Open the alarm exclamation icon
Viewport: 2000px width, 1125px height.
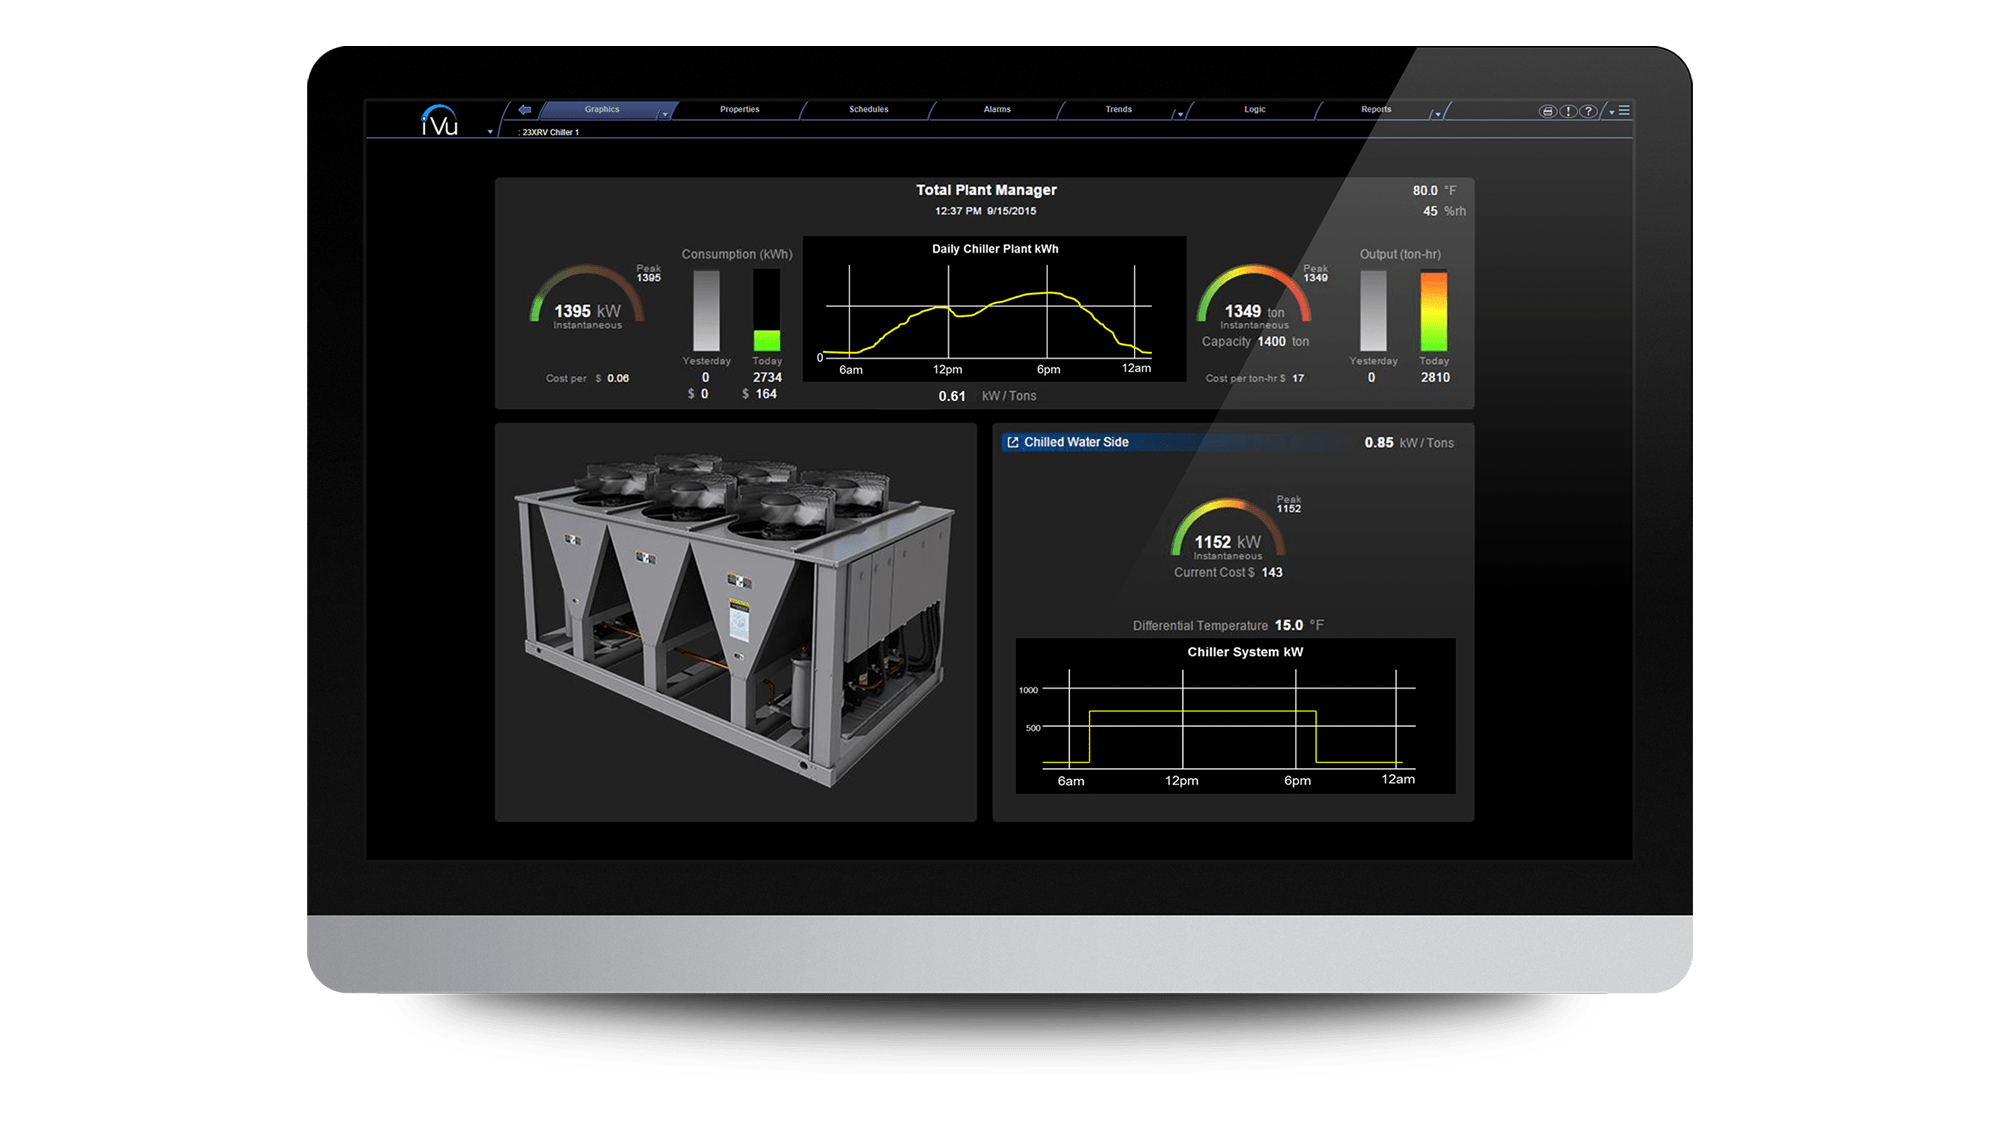(1568, 111)
